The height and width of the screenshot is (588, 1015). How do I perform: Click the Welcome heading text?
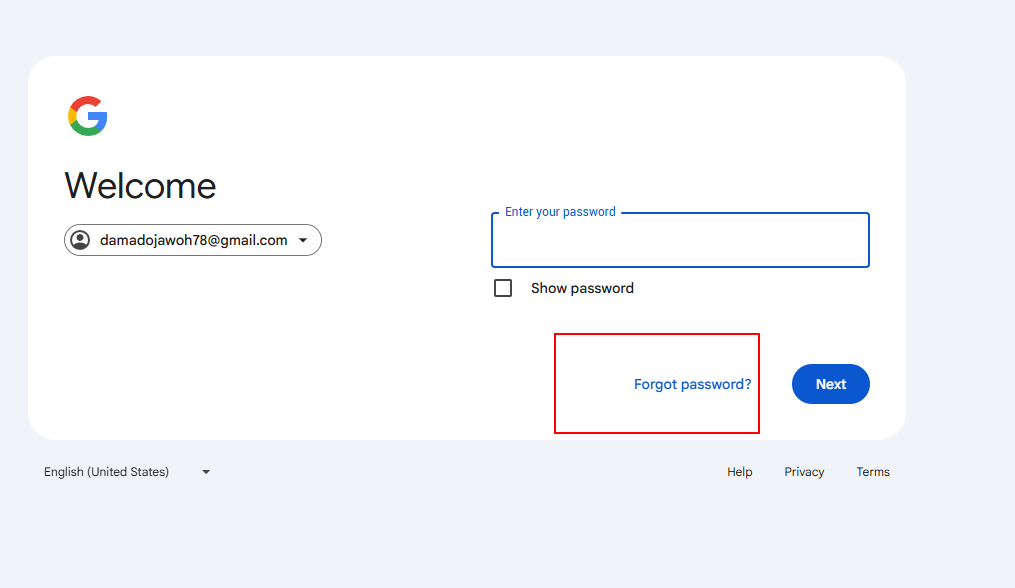140,186
